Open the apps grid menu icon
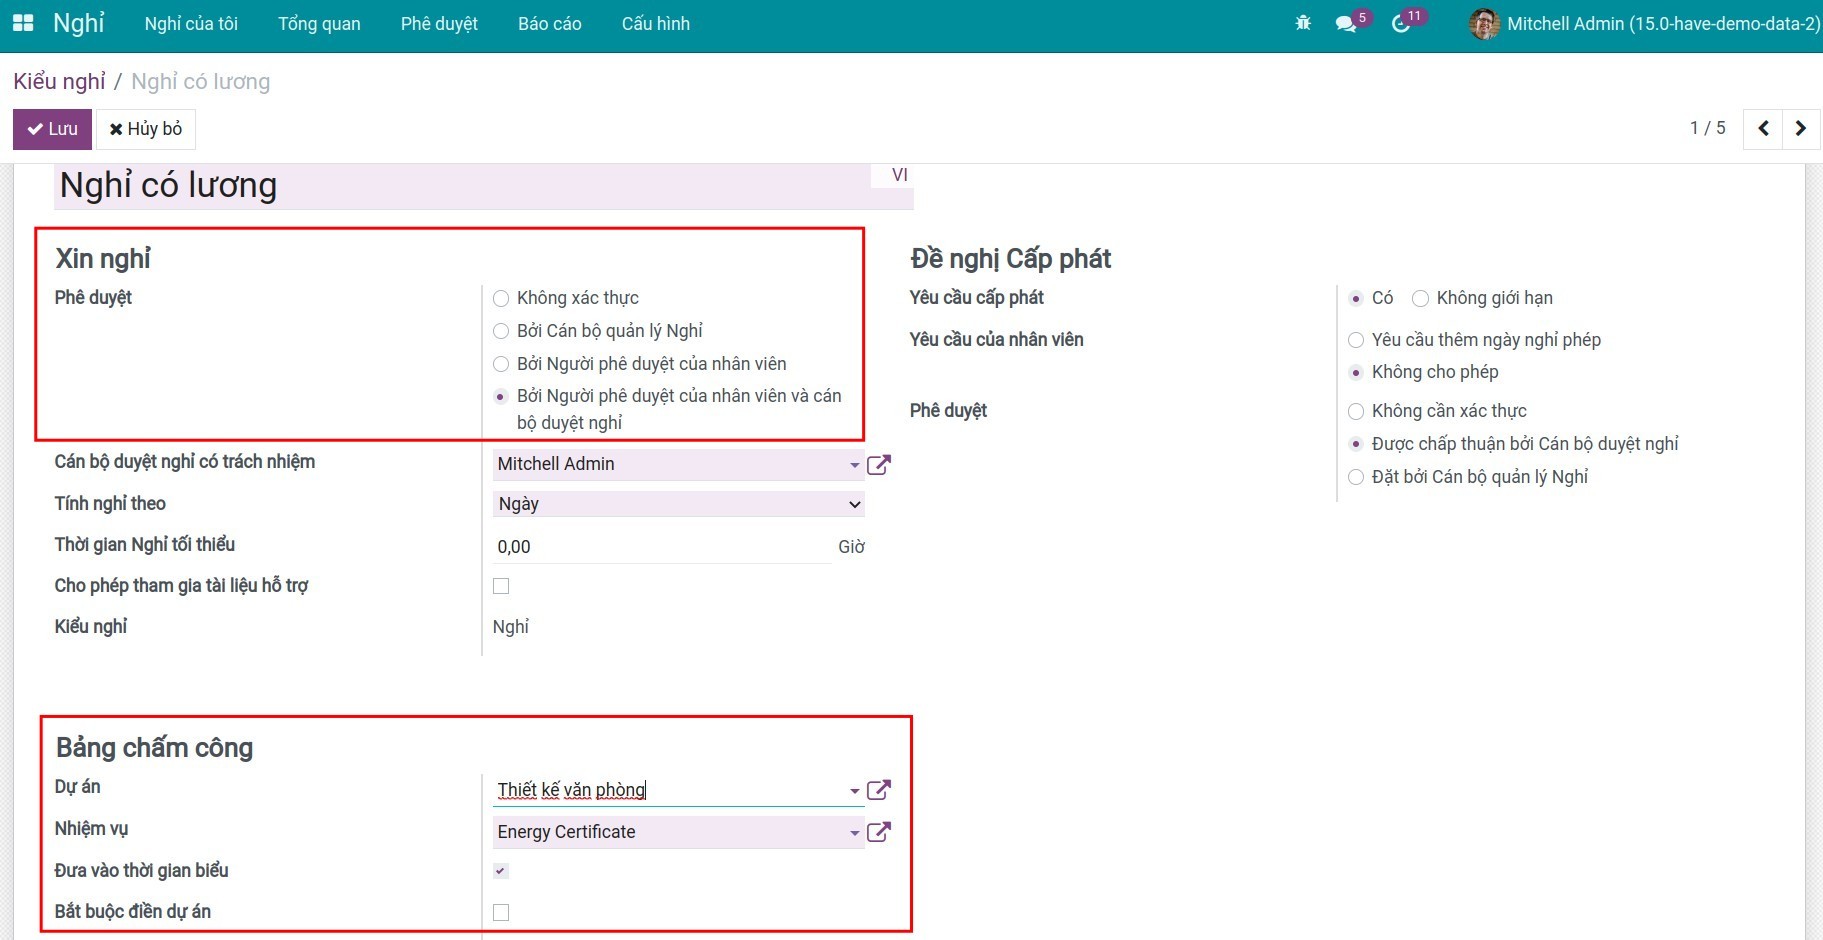The width and height of the screenshot is (1823, 940). point(22,23)
